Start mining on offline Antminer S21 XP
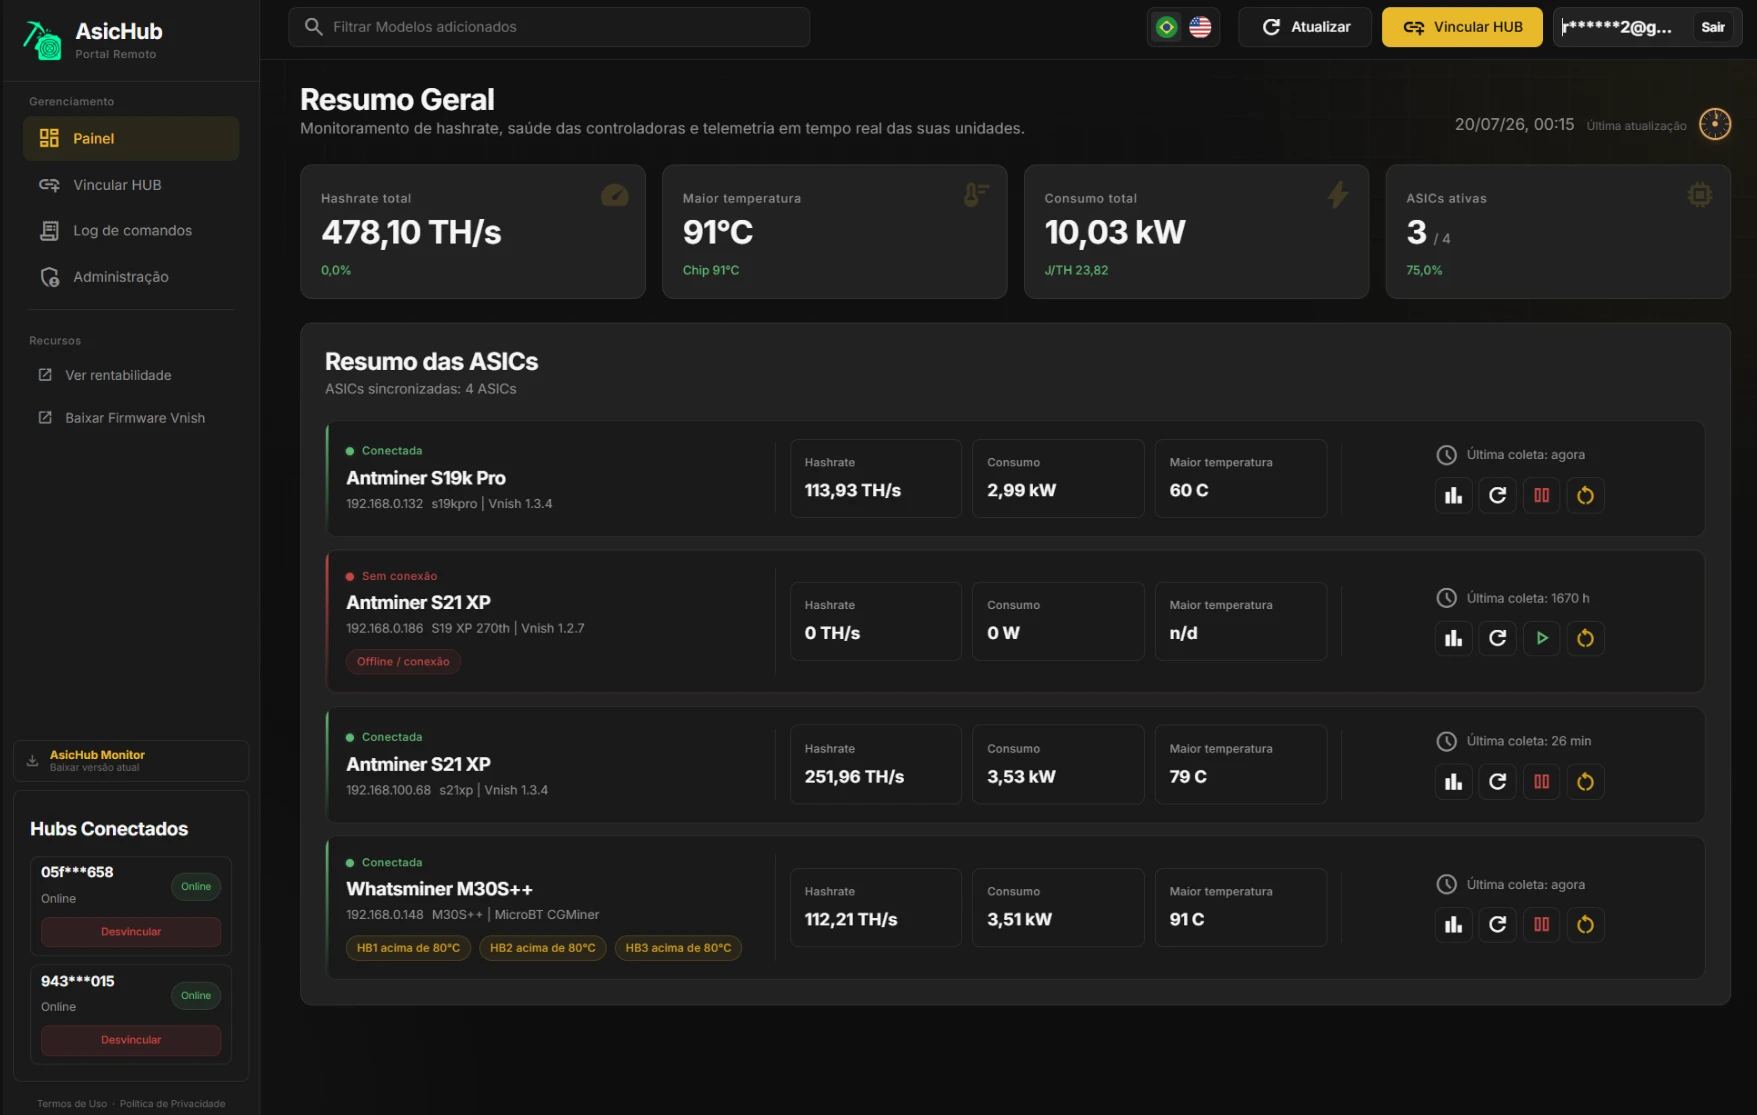The width and height of the screenshot is (1757, 1115). coord(1541,638)
